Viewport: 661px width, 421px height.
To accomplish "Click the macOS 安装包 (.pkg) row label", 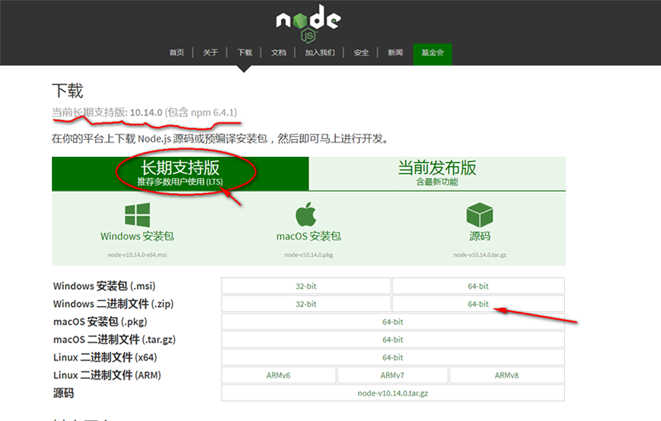I will pyautogui.click(x=100, y=322).
